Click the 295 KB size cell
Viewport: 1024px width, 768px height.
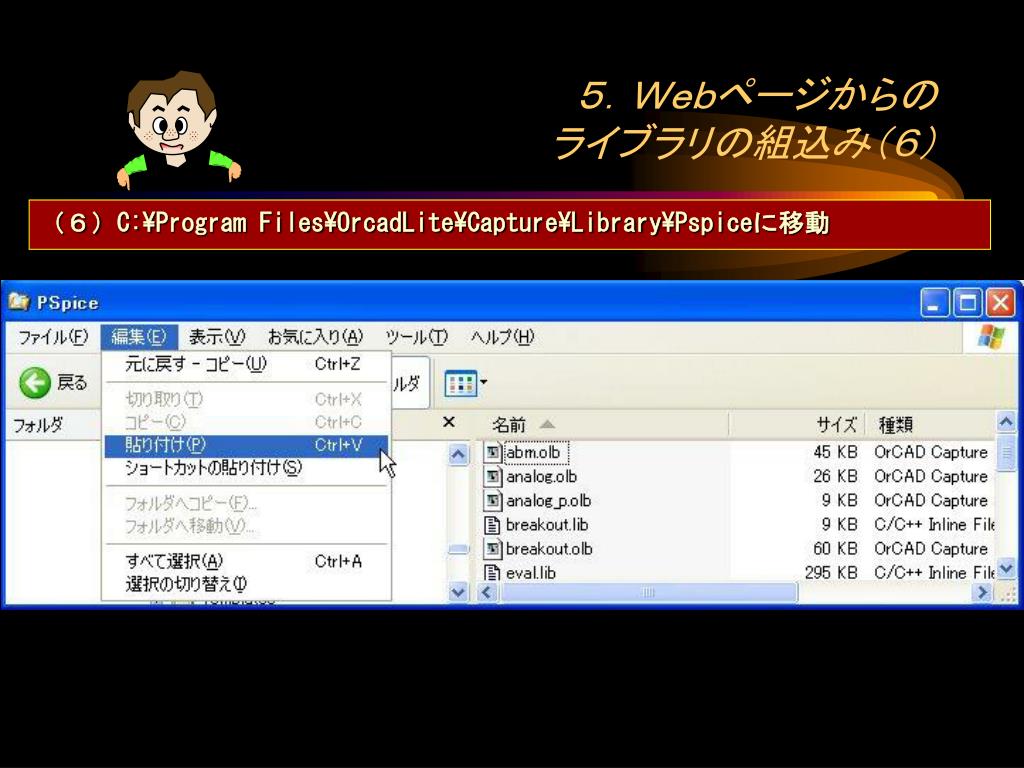(831, 573)
